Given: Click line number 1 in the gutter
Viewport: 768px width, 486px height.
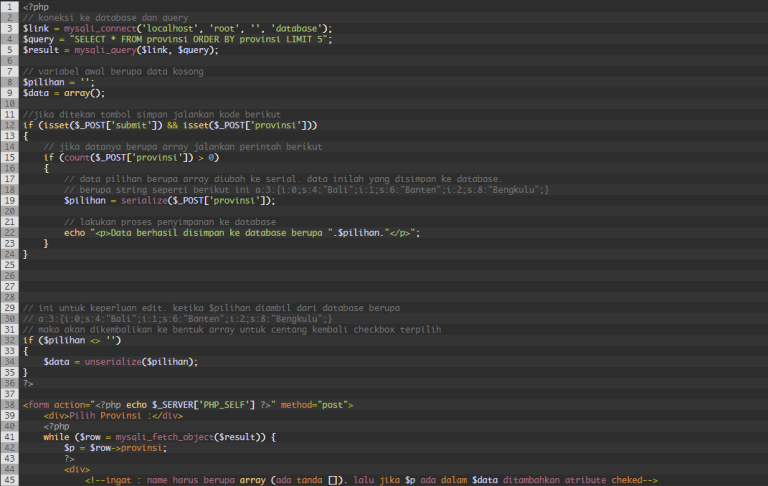Looking at the screenshot, I should pyautogui.click(x=10, y=6).
